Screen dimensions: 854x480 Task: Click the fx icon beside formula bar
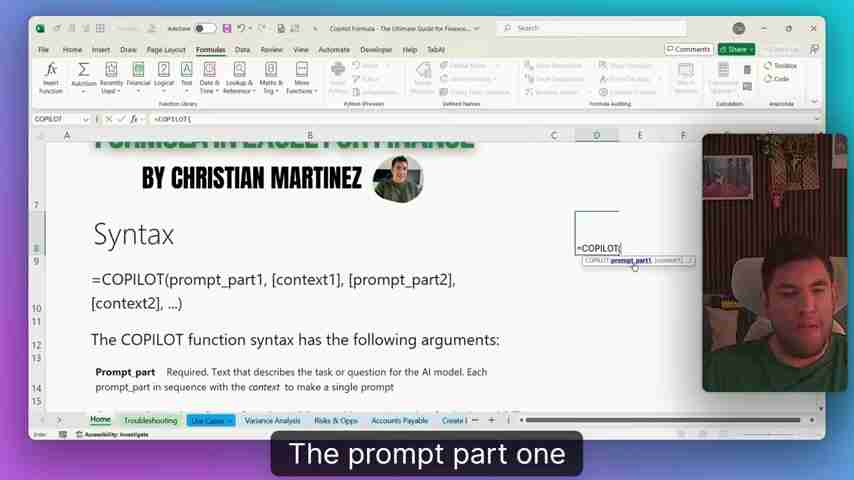pyautogui.click(x=133, y=119)
